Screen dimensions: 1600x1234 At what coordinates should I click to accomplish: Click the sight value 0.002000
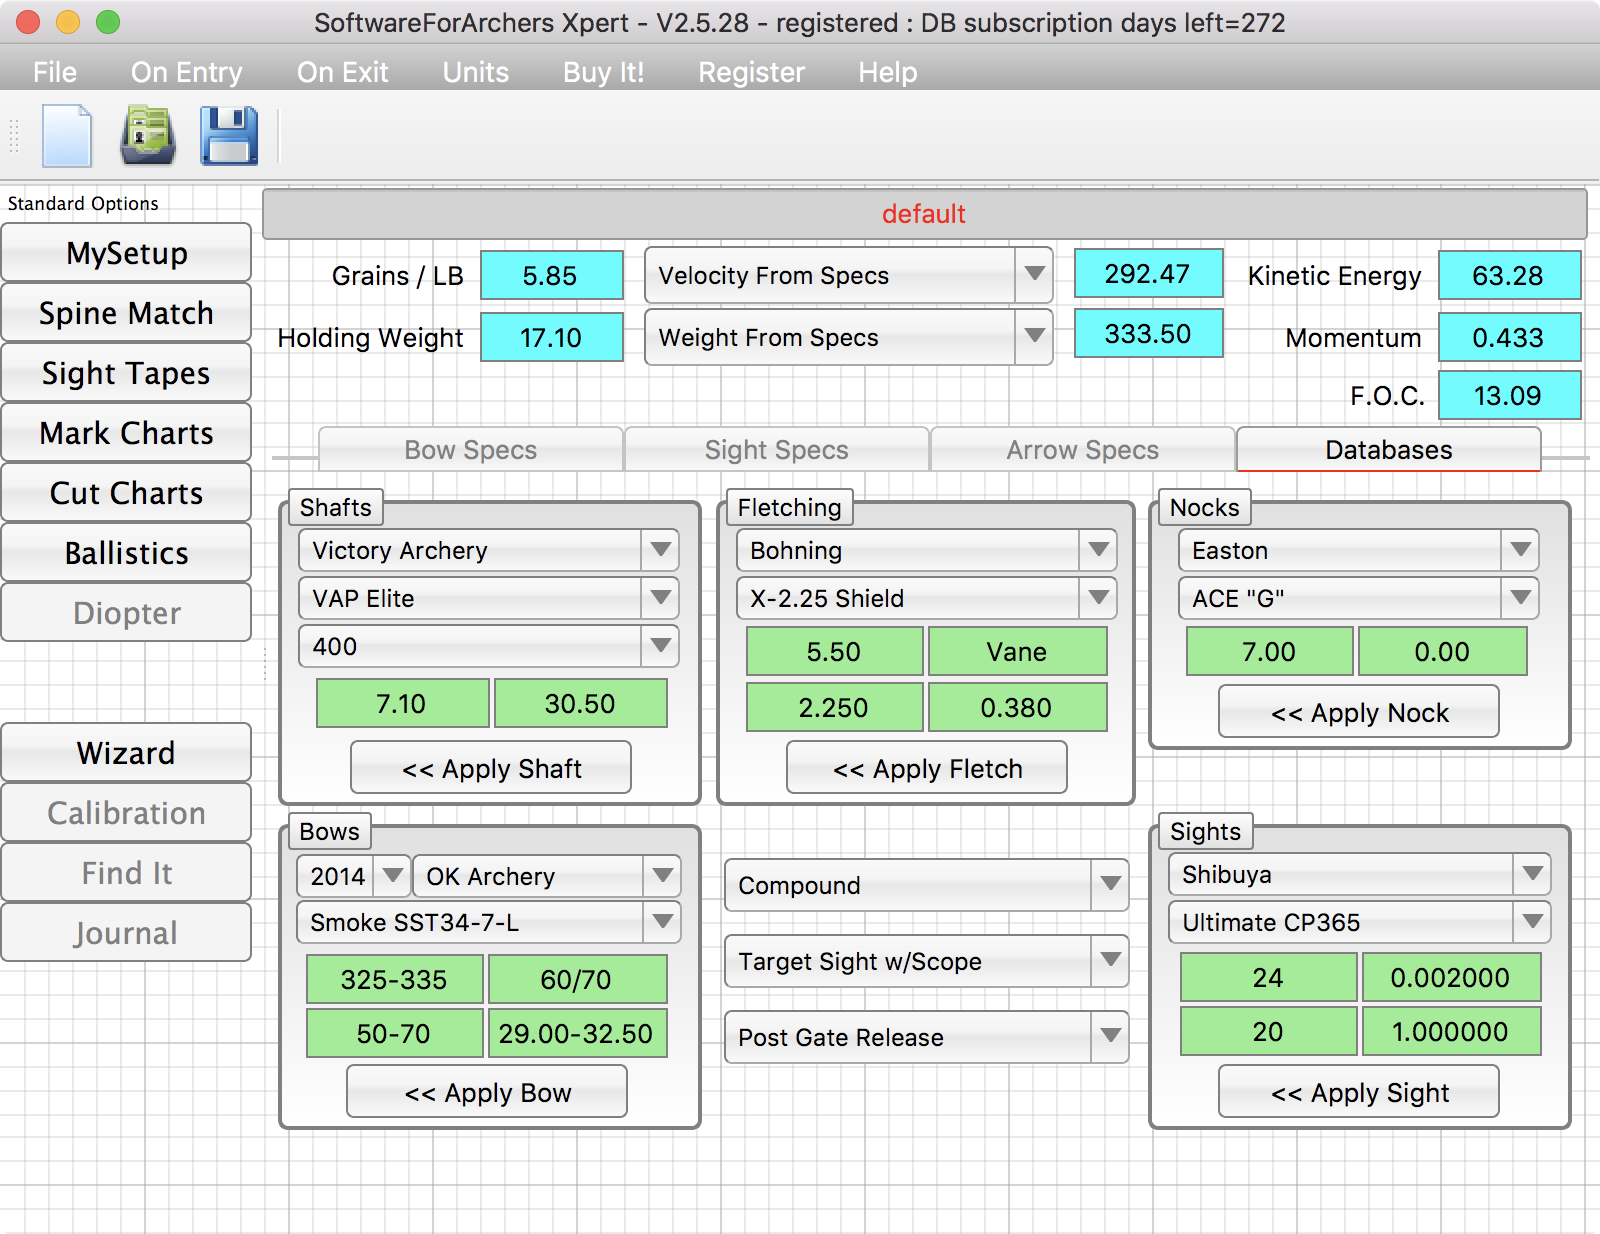(x=1450, y=977)
